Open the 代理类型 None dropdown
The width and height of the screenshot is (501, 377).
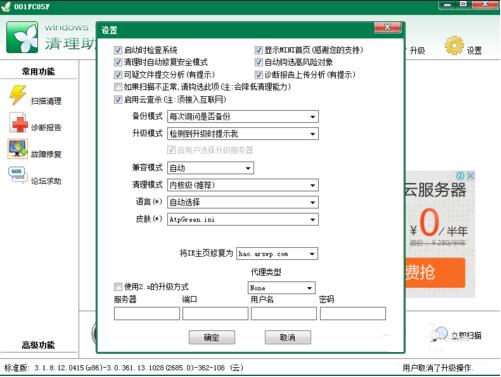281,288
